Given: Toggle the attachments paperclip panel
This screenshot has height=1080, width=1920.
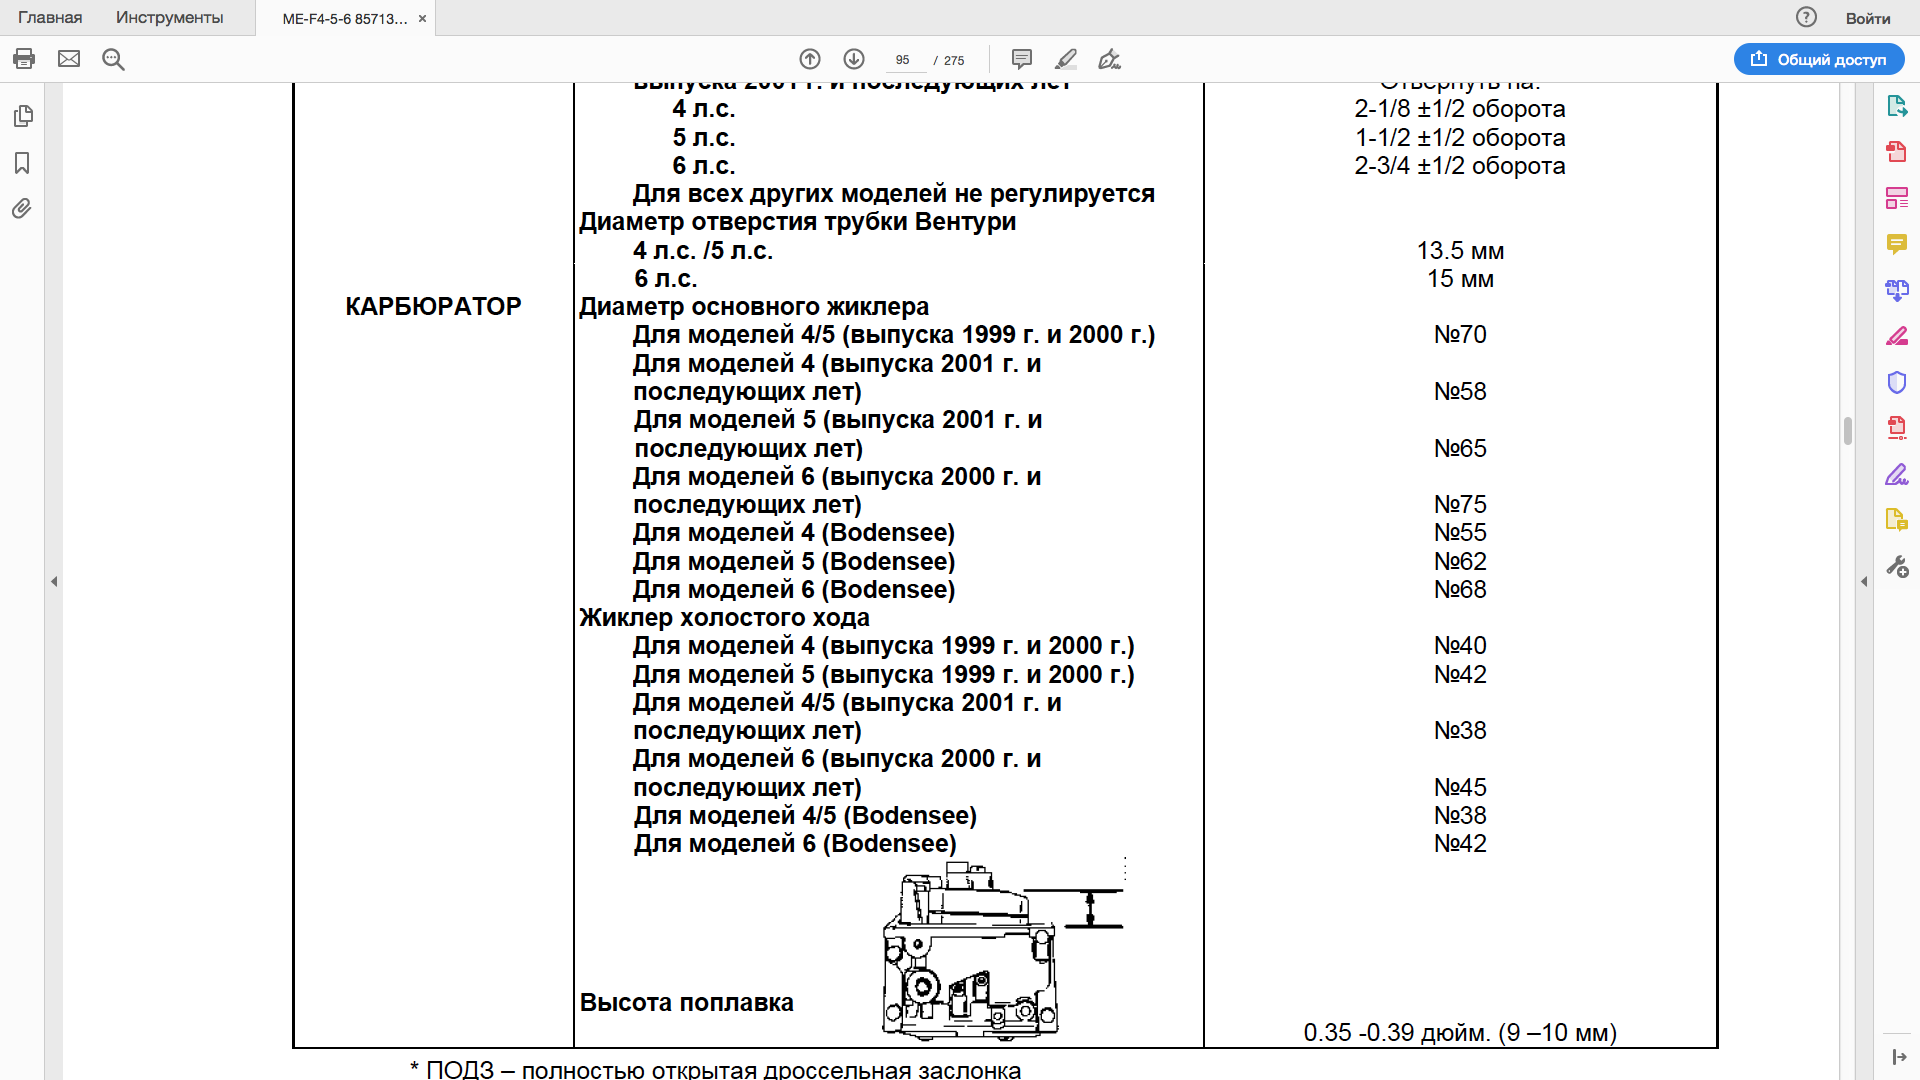Looking at the screenshot, I should click(x=23, y=208).
